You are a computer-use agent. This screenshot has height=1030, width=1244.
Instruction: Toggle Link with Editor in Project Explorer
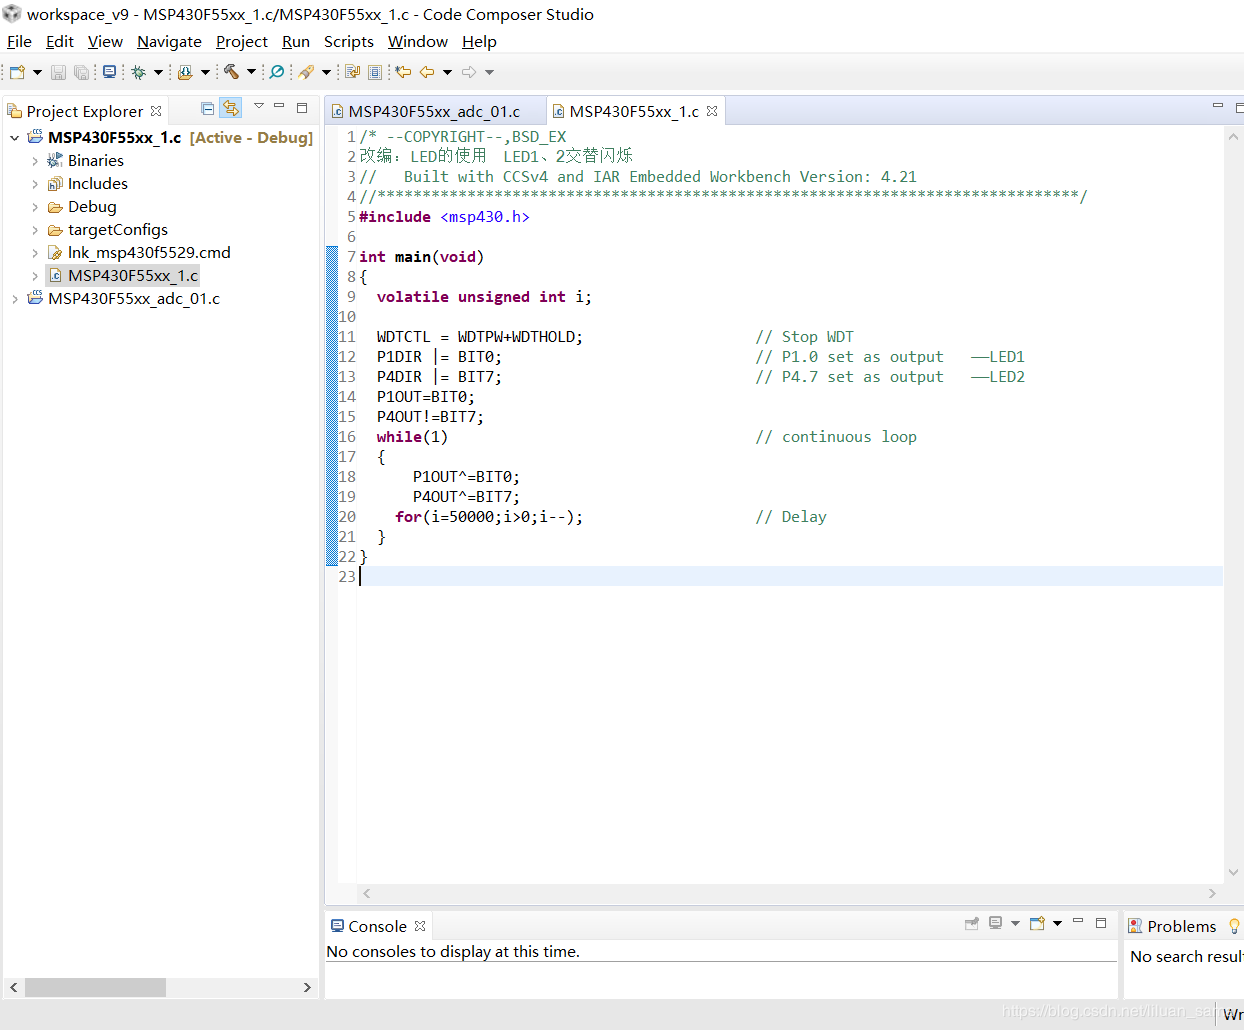(231, 108)
